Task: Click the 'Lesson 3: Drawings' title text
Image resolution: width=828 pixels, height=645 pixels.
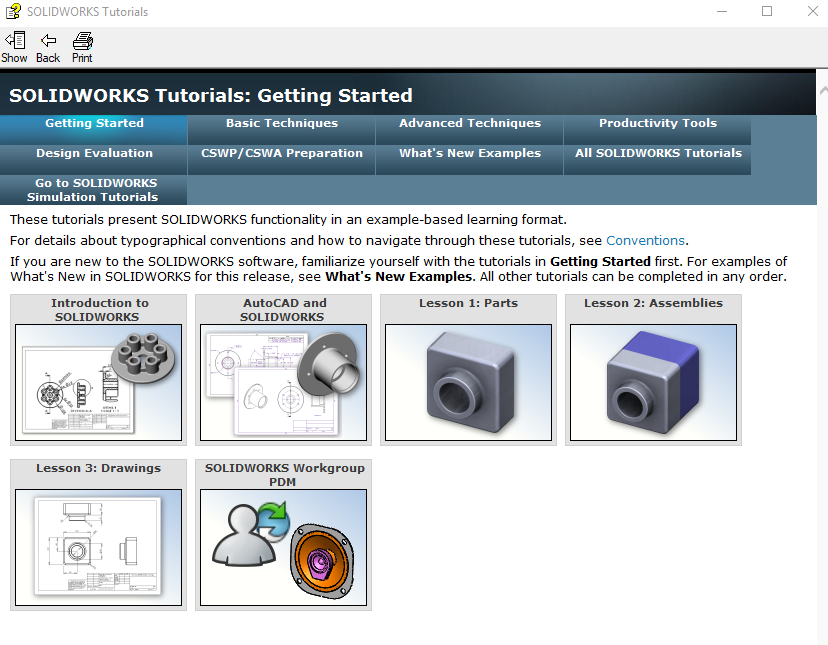Action: tap(98, 468)
